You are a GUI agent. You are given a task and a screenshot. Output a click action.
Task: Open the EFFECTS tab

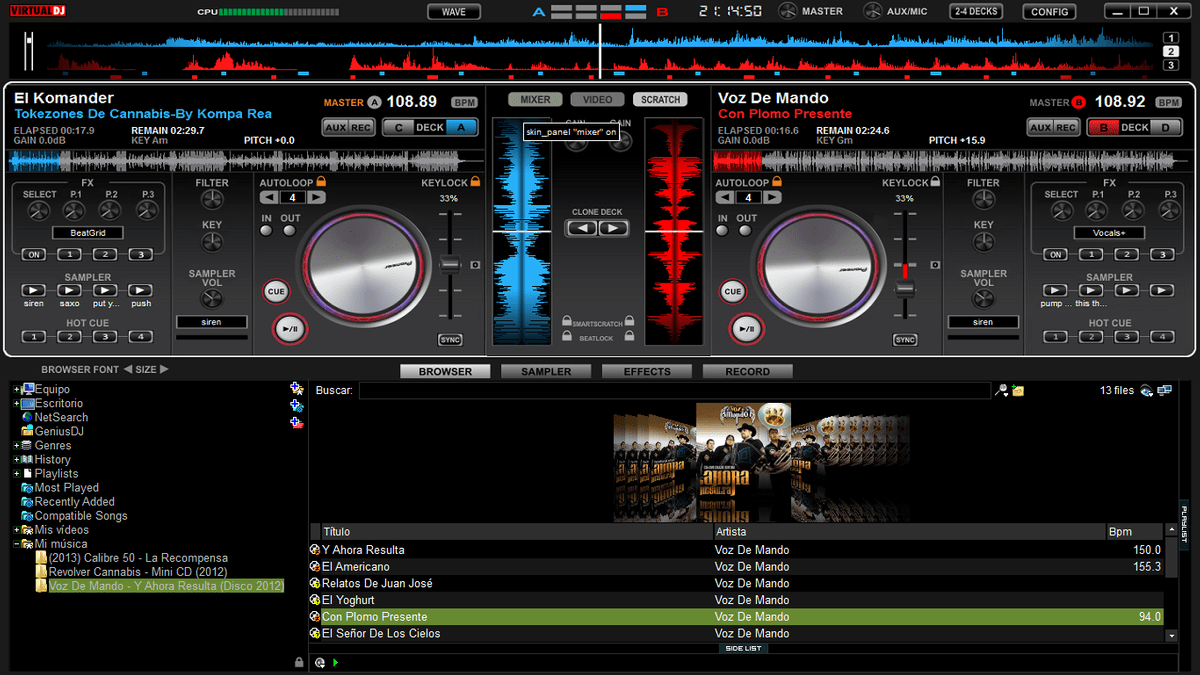tap(647, 371)
